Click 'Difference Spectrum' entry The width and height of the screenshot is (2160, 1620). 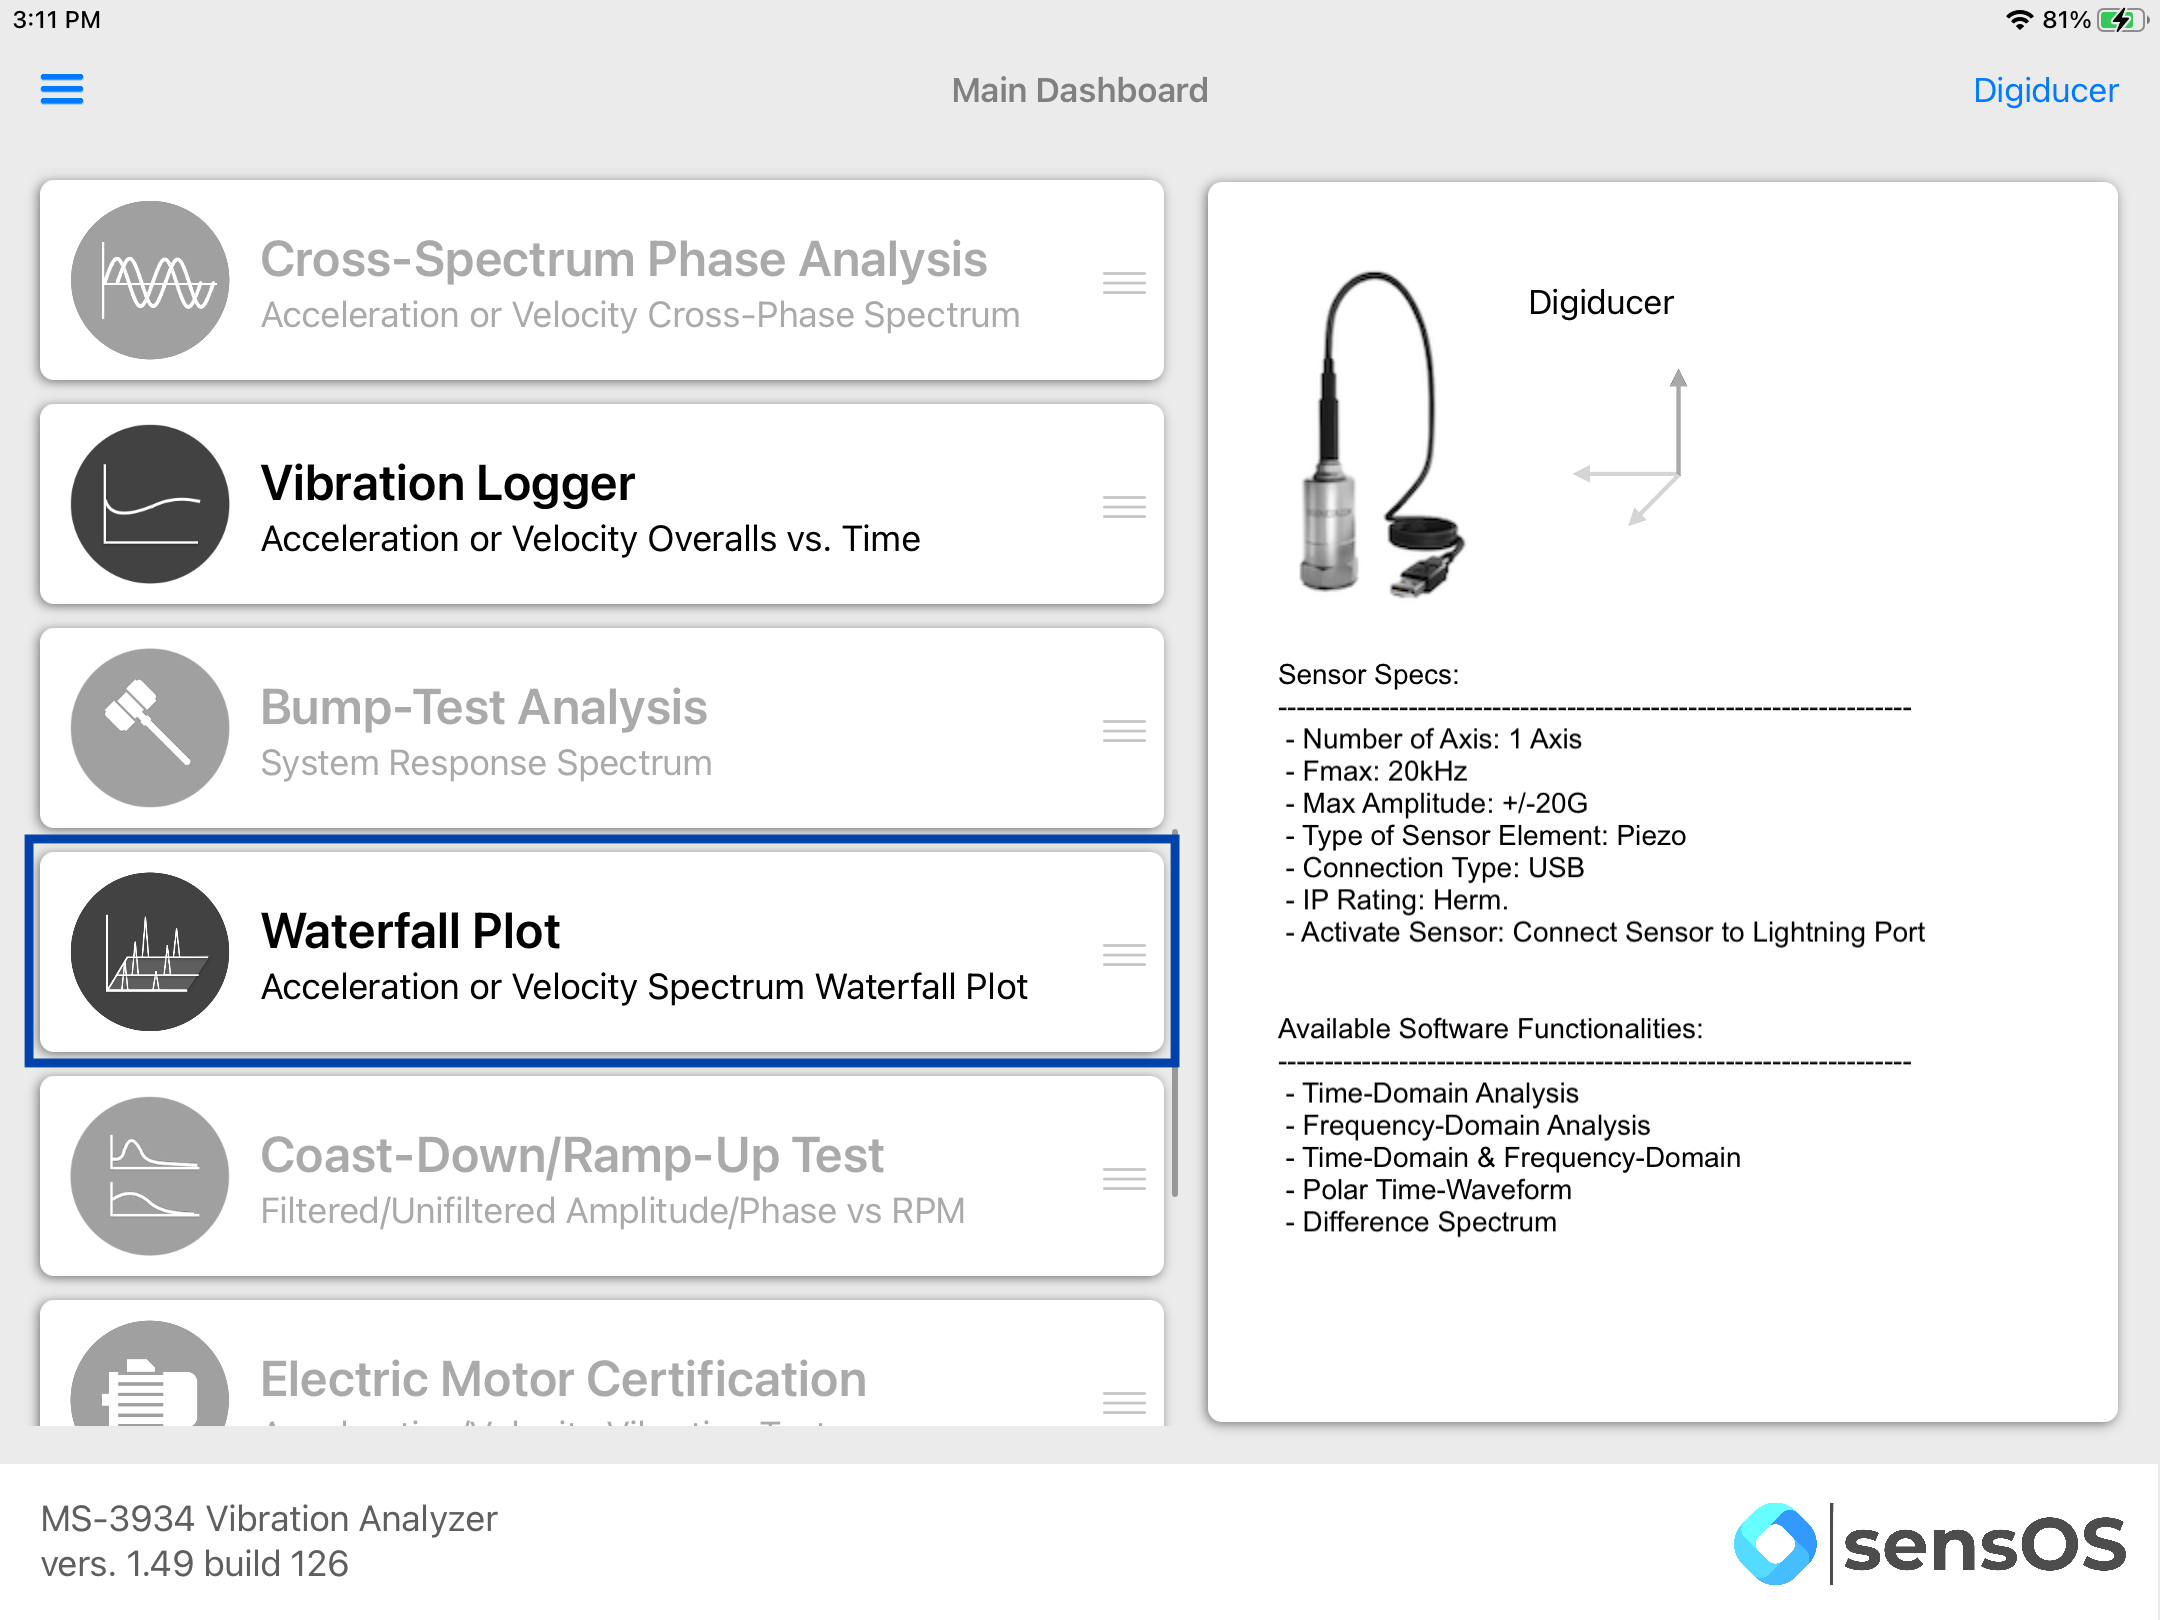(1421, 1222)
